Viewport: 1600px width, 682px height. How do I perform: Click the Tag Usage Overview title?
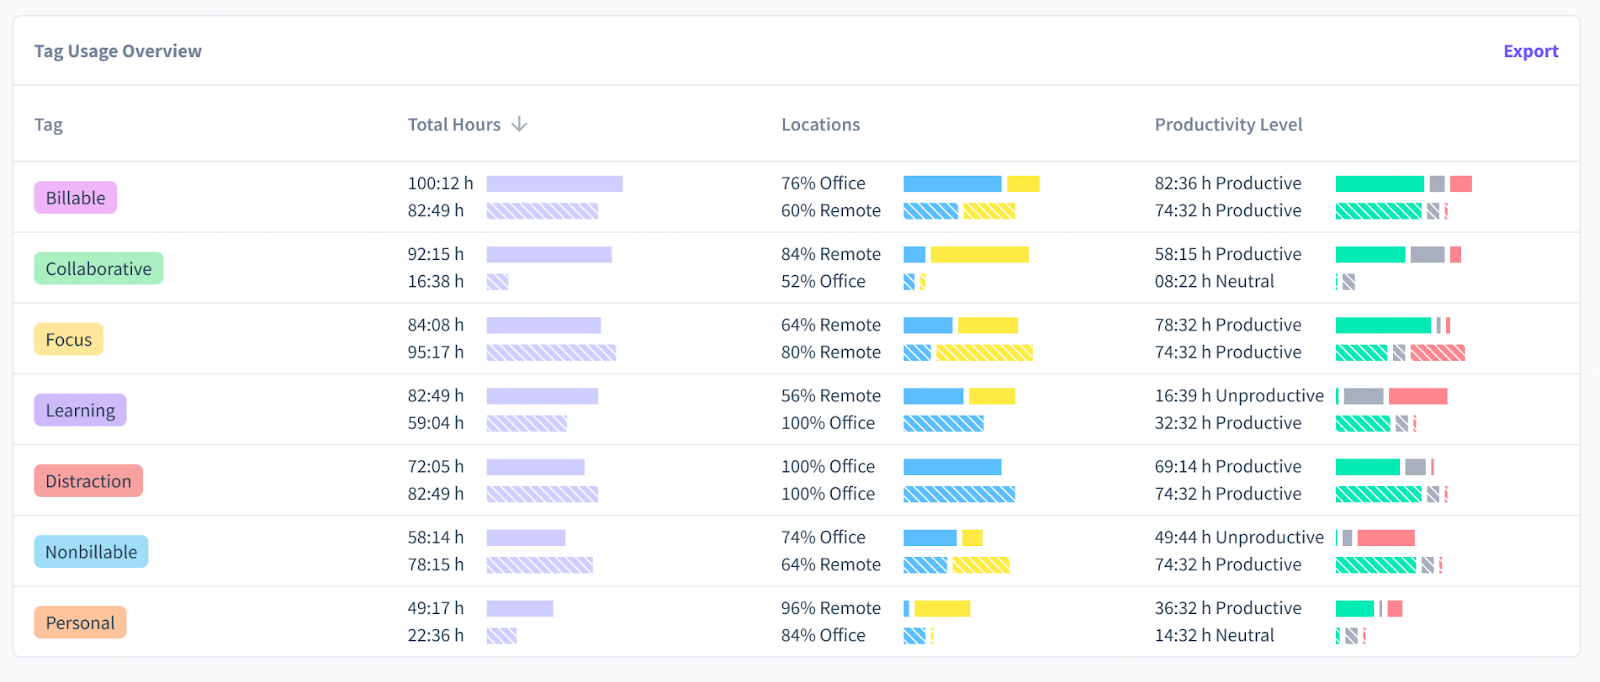click(118, 51)
